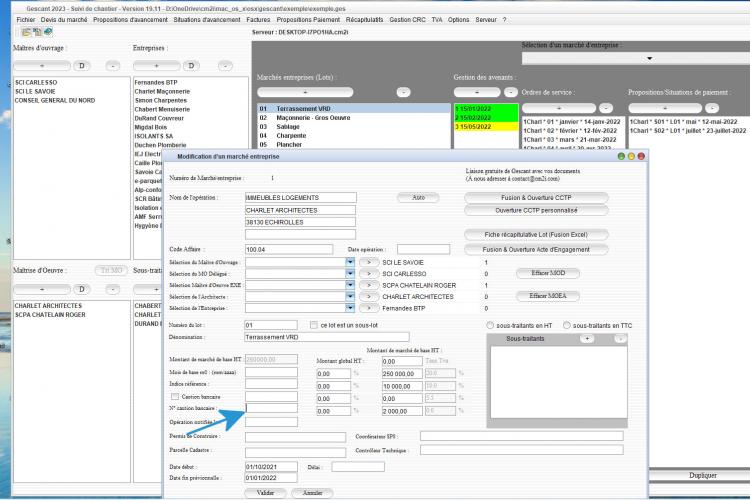
Task: Remove Ordre de service with - button
Action: [x=606, y=108]
